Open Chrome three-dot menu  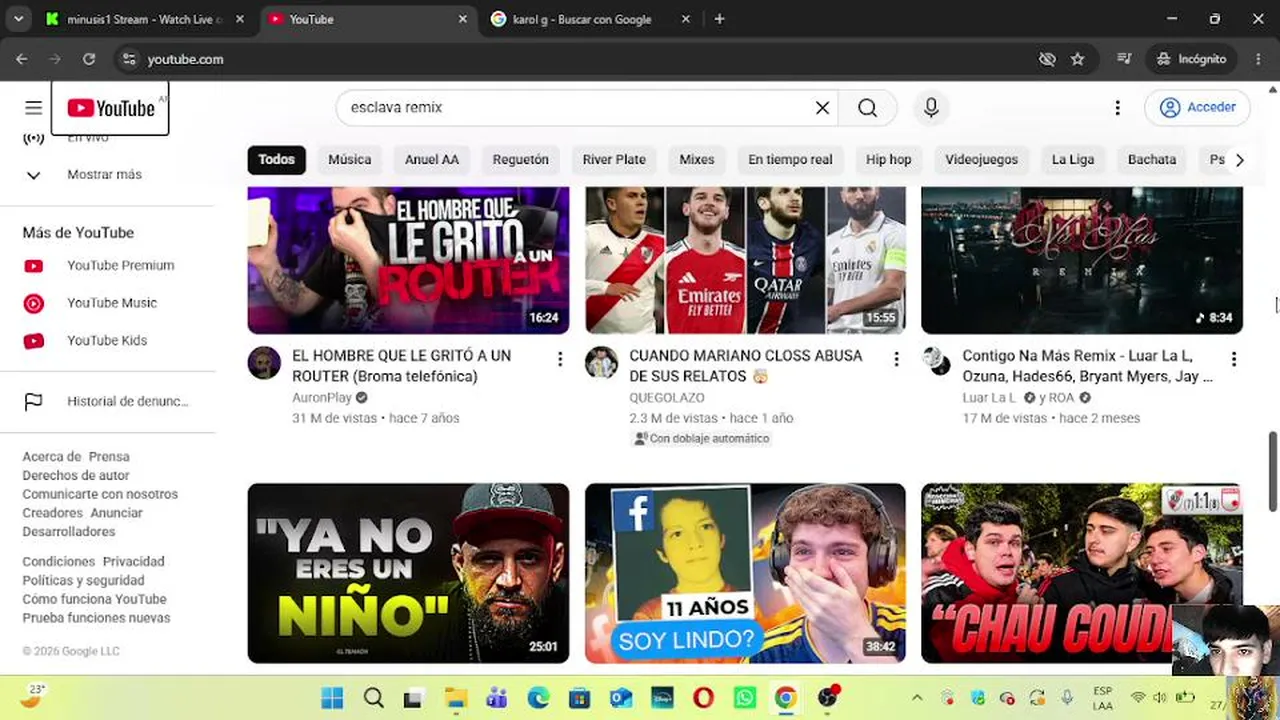(x=1258, y=59)
